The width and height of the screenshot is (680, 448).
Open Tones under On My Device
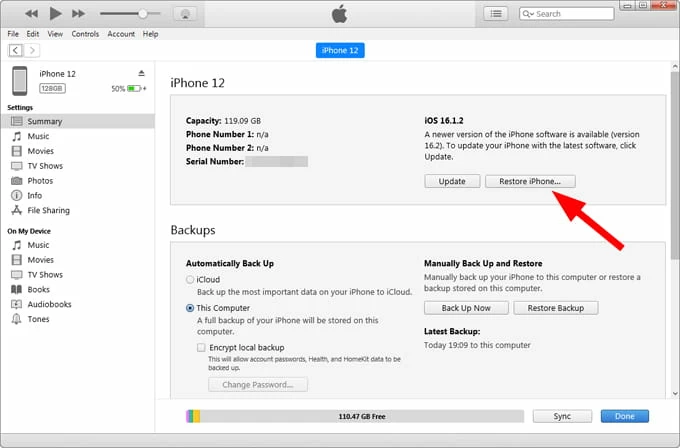coord(39,319)
